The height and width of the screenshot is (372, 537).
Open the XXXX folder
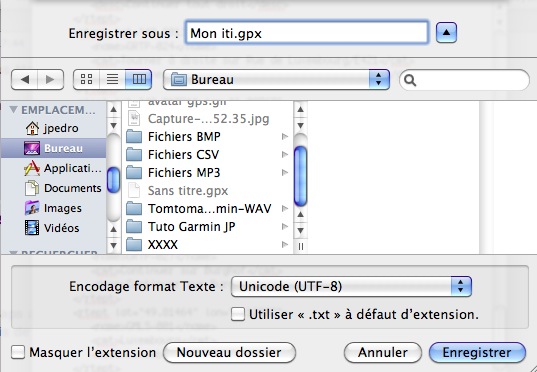point(207,245)
